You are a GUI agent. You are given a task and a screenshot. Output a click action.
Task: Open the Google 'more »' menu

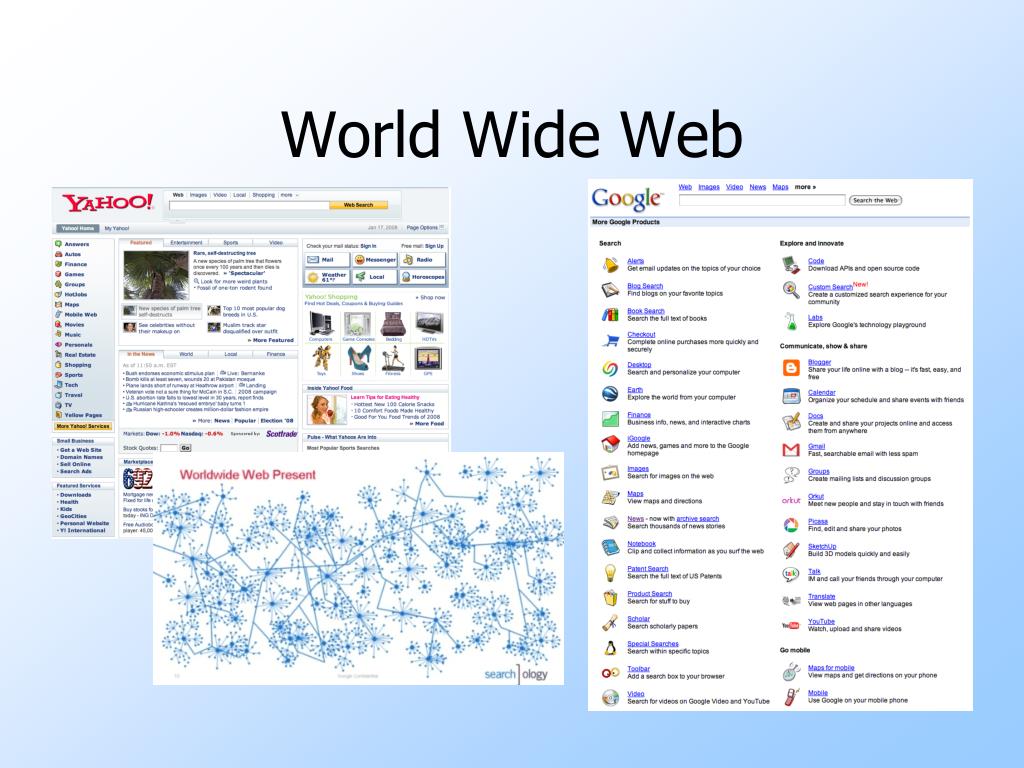coord(805,187)
